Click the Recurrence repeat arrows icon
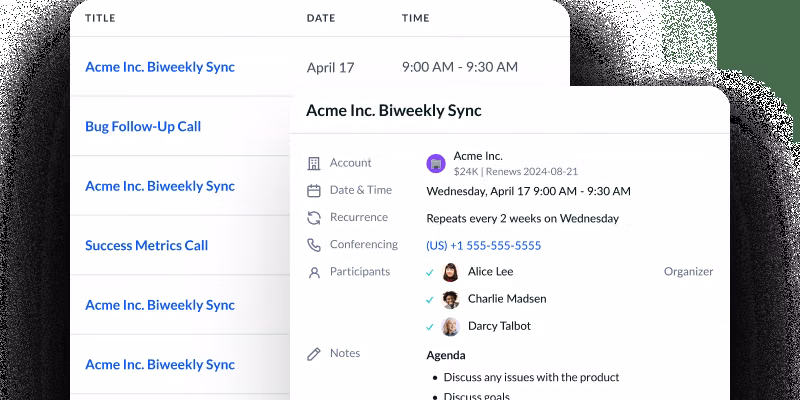This screenshot has height=400, width=800. pos(314,217)
